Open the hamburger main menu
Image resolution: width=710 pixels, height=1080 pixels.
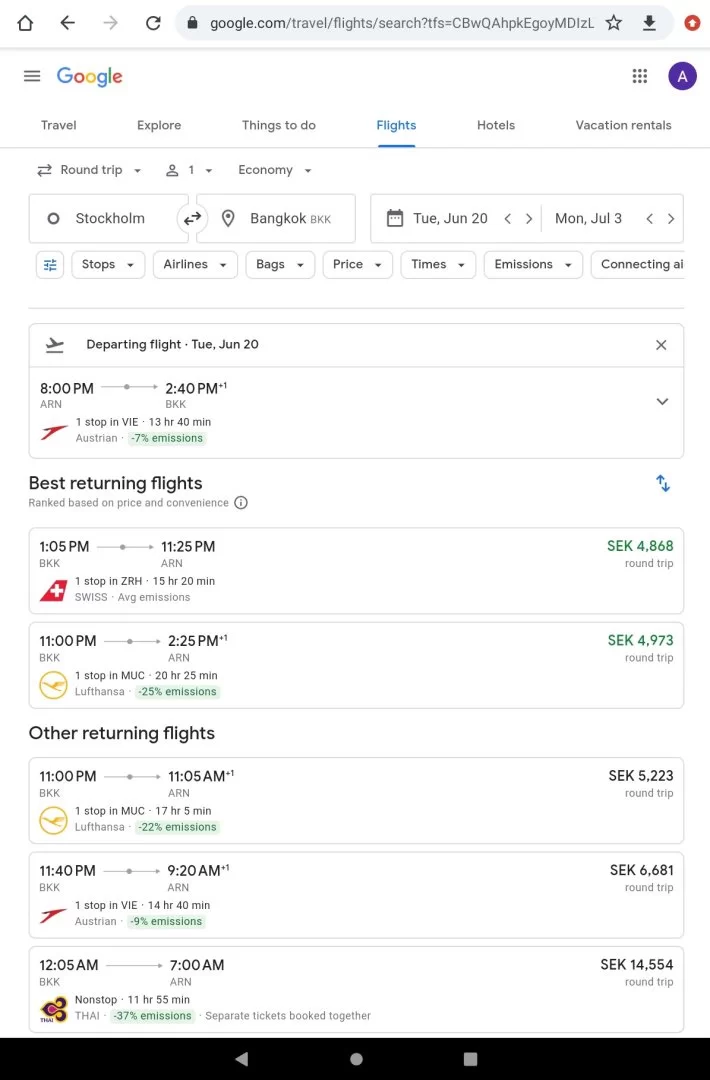(32, 76)
